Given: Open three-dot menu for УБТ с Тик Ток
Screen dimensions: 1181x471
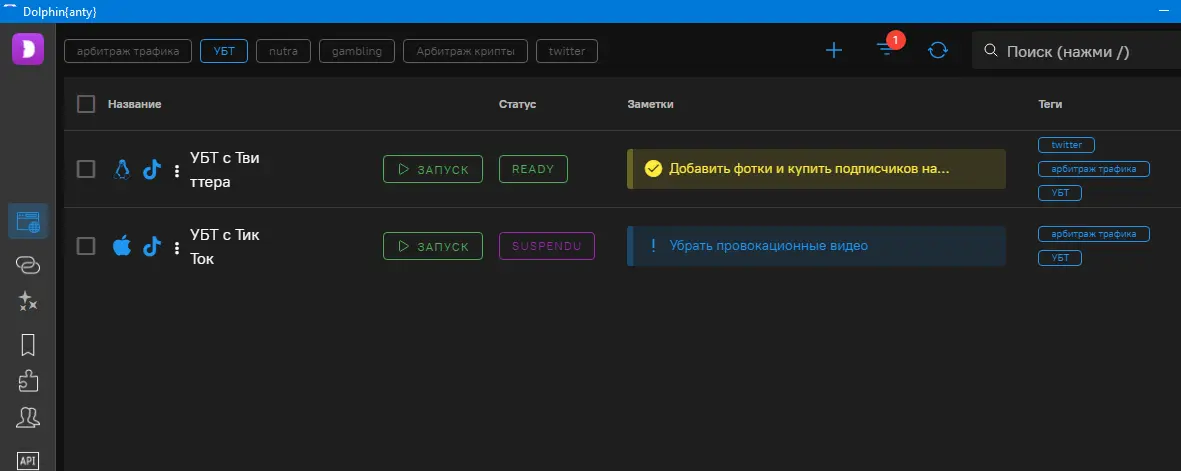Looking at the screenshot, I should [177, 248].
